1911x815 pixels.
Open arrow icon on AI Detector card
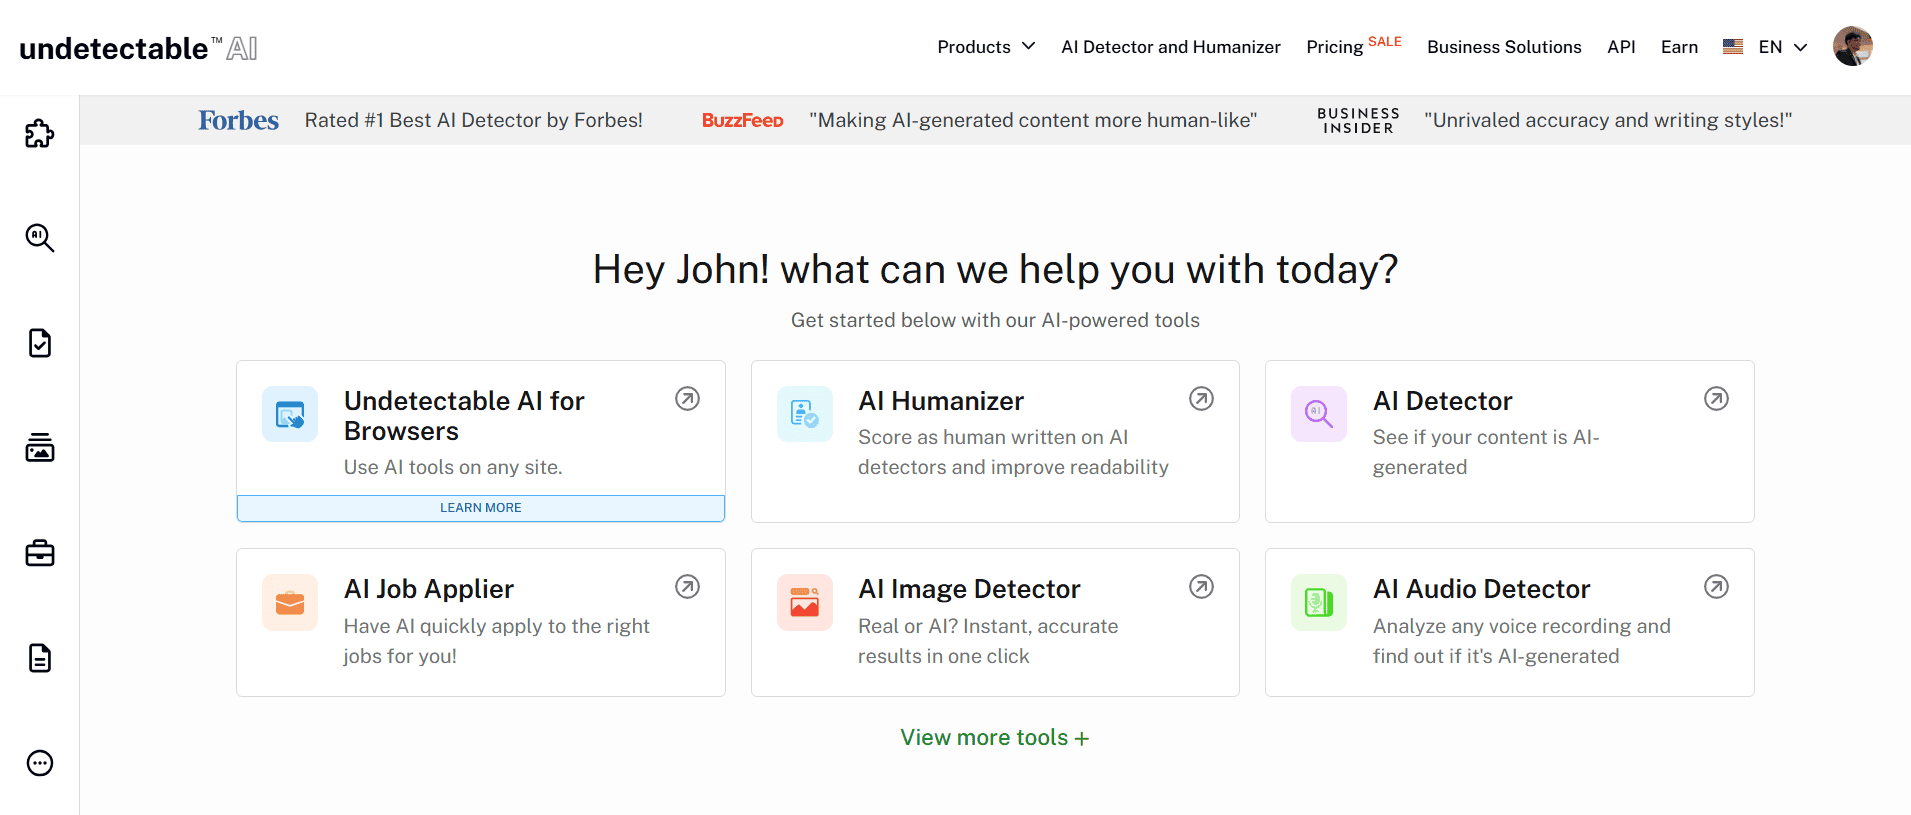[1716, 399]
